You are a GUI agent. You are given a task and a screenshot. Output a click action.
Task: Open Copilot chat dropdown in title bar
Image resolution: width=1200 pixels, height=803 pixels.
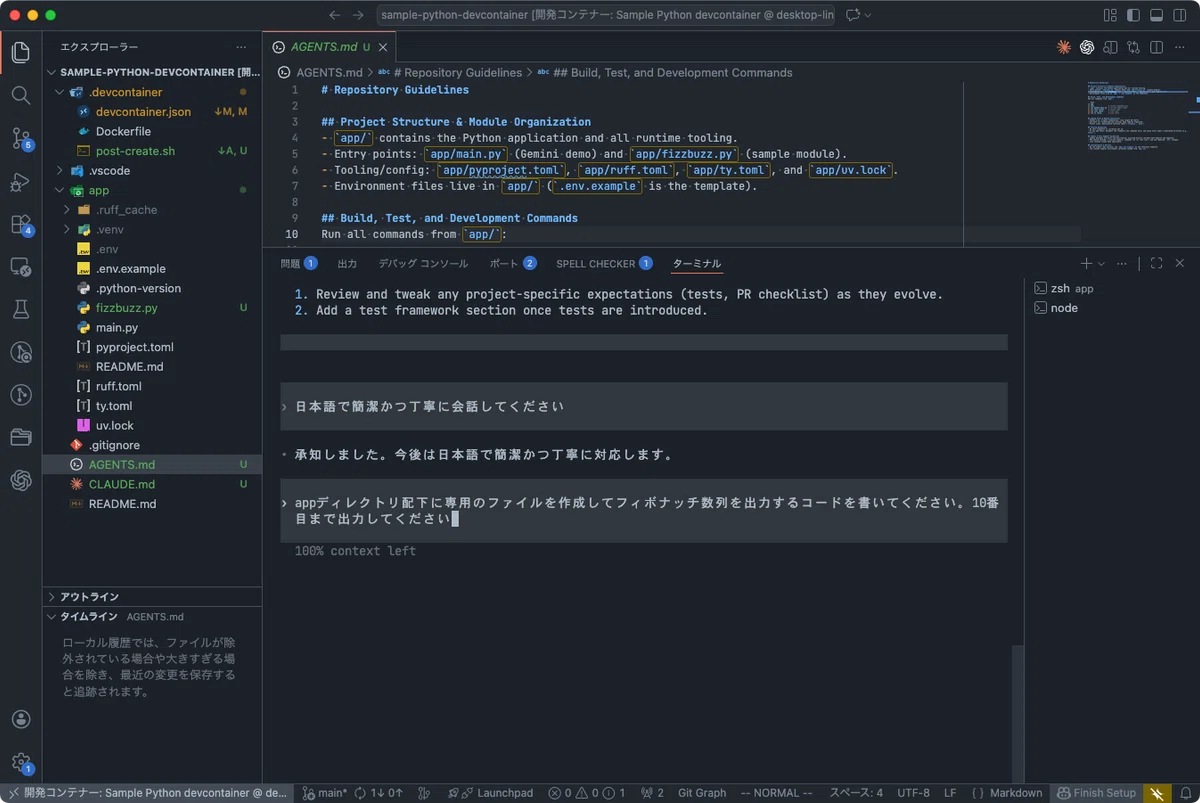(x=867, y=15)
